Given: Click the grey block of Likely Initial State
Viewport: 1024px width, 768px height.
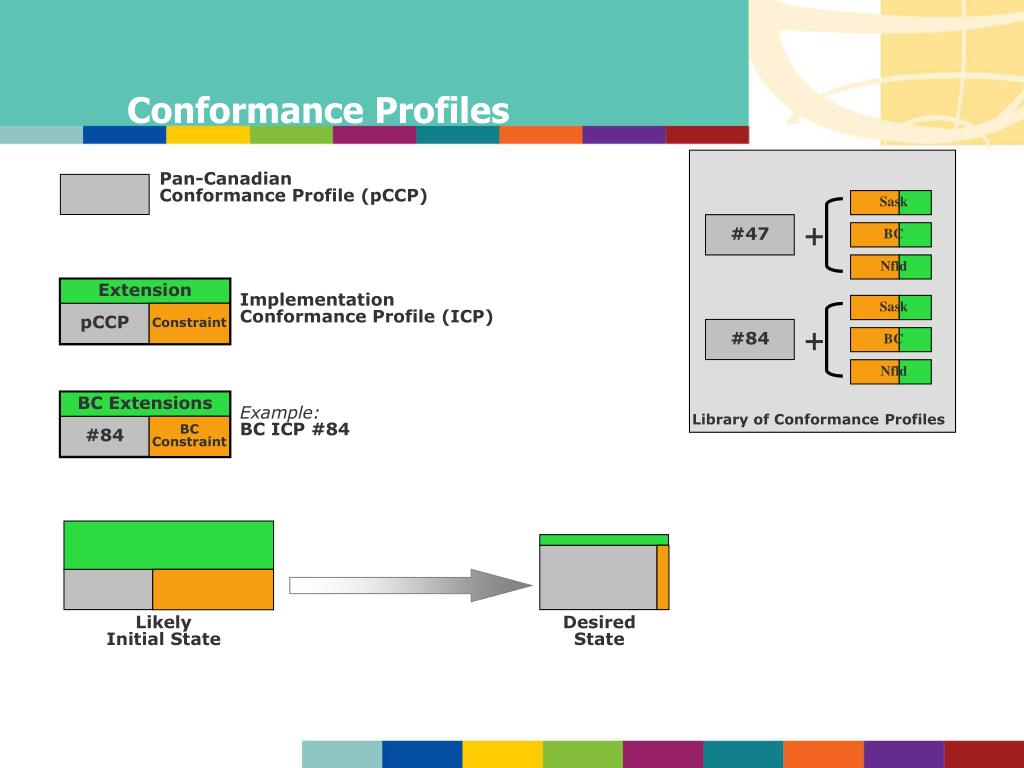Looking at the screenshot, I should coord(108,590).
